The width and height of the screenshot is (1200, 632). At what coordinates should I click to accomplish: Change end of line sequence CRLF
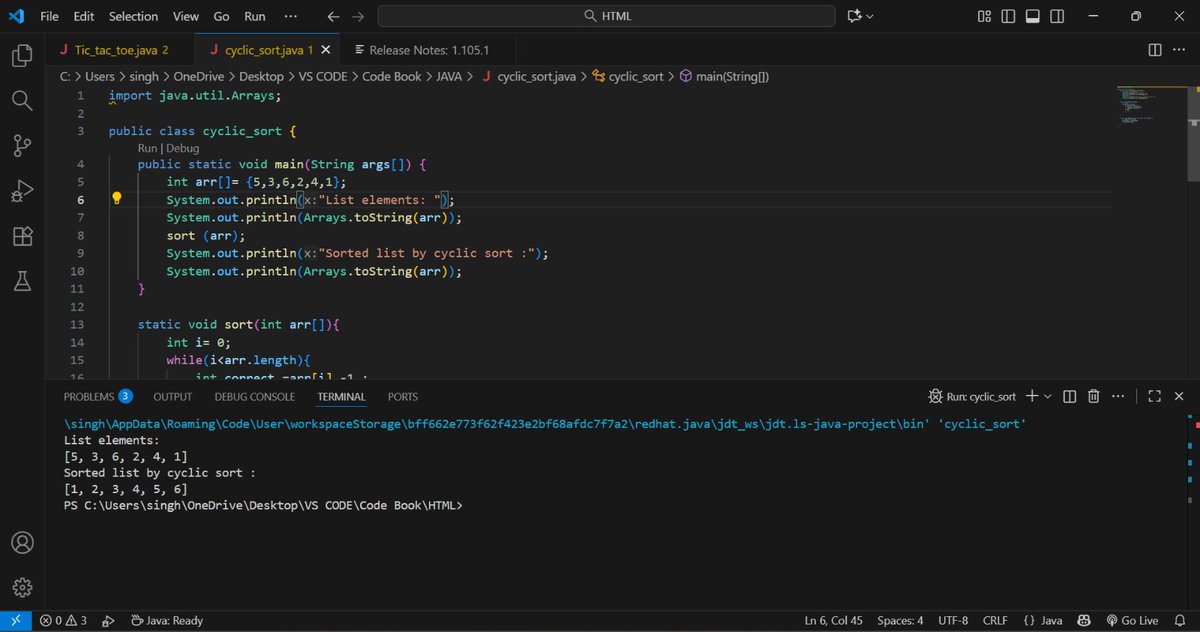click(x=995, y=620)
